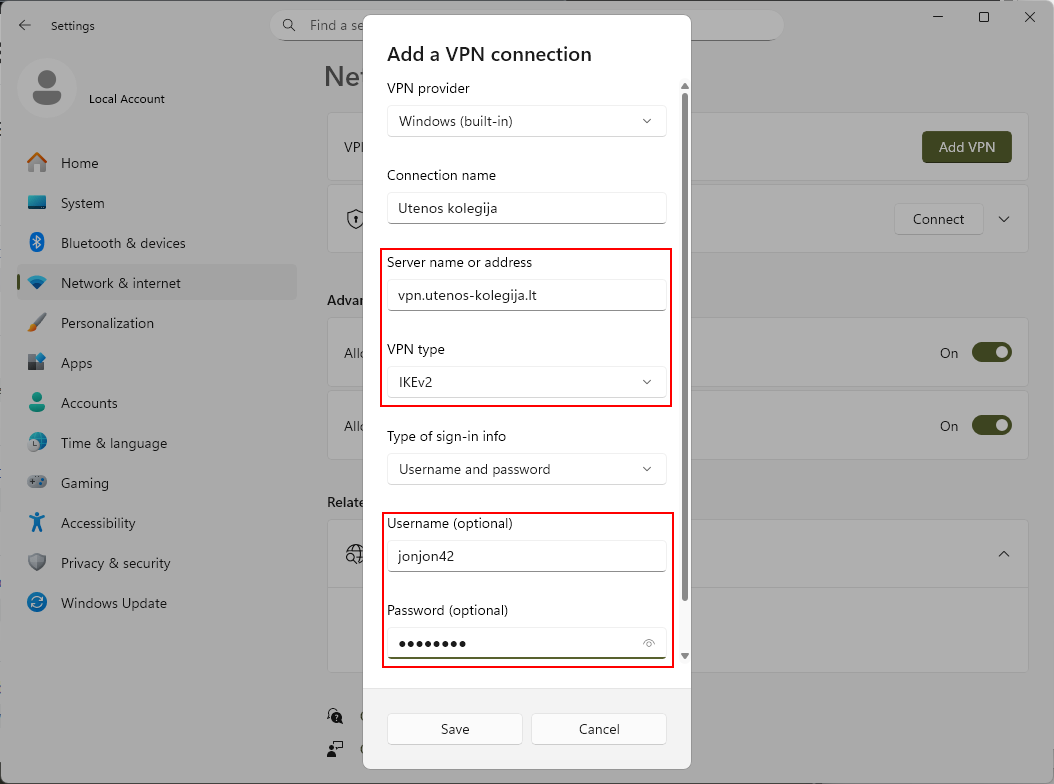Viewport: 1054px width, 784px height.
Task: Save the VPN connection
Action: pos(454,729)
